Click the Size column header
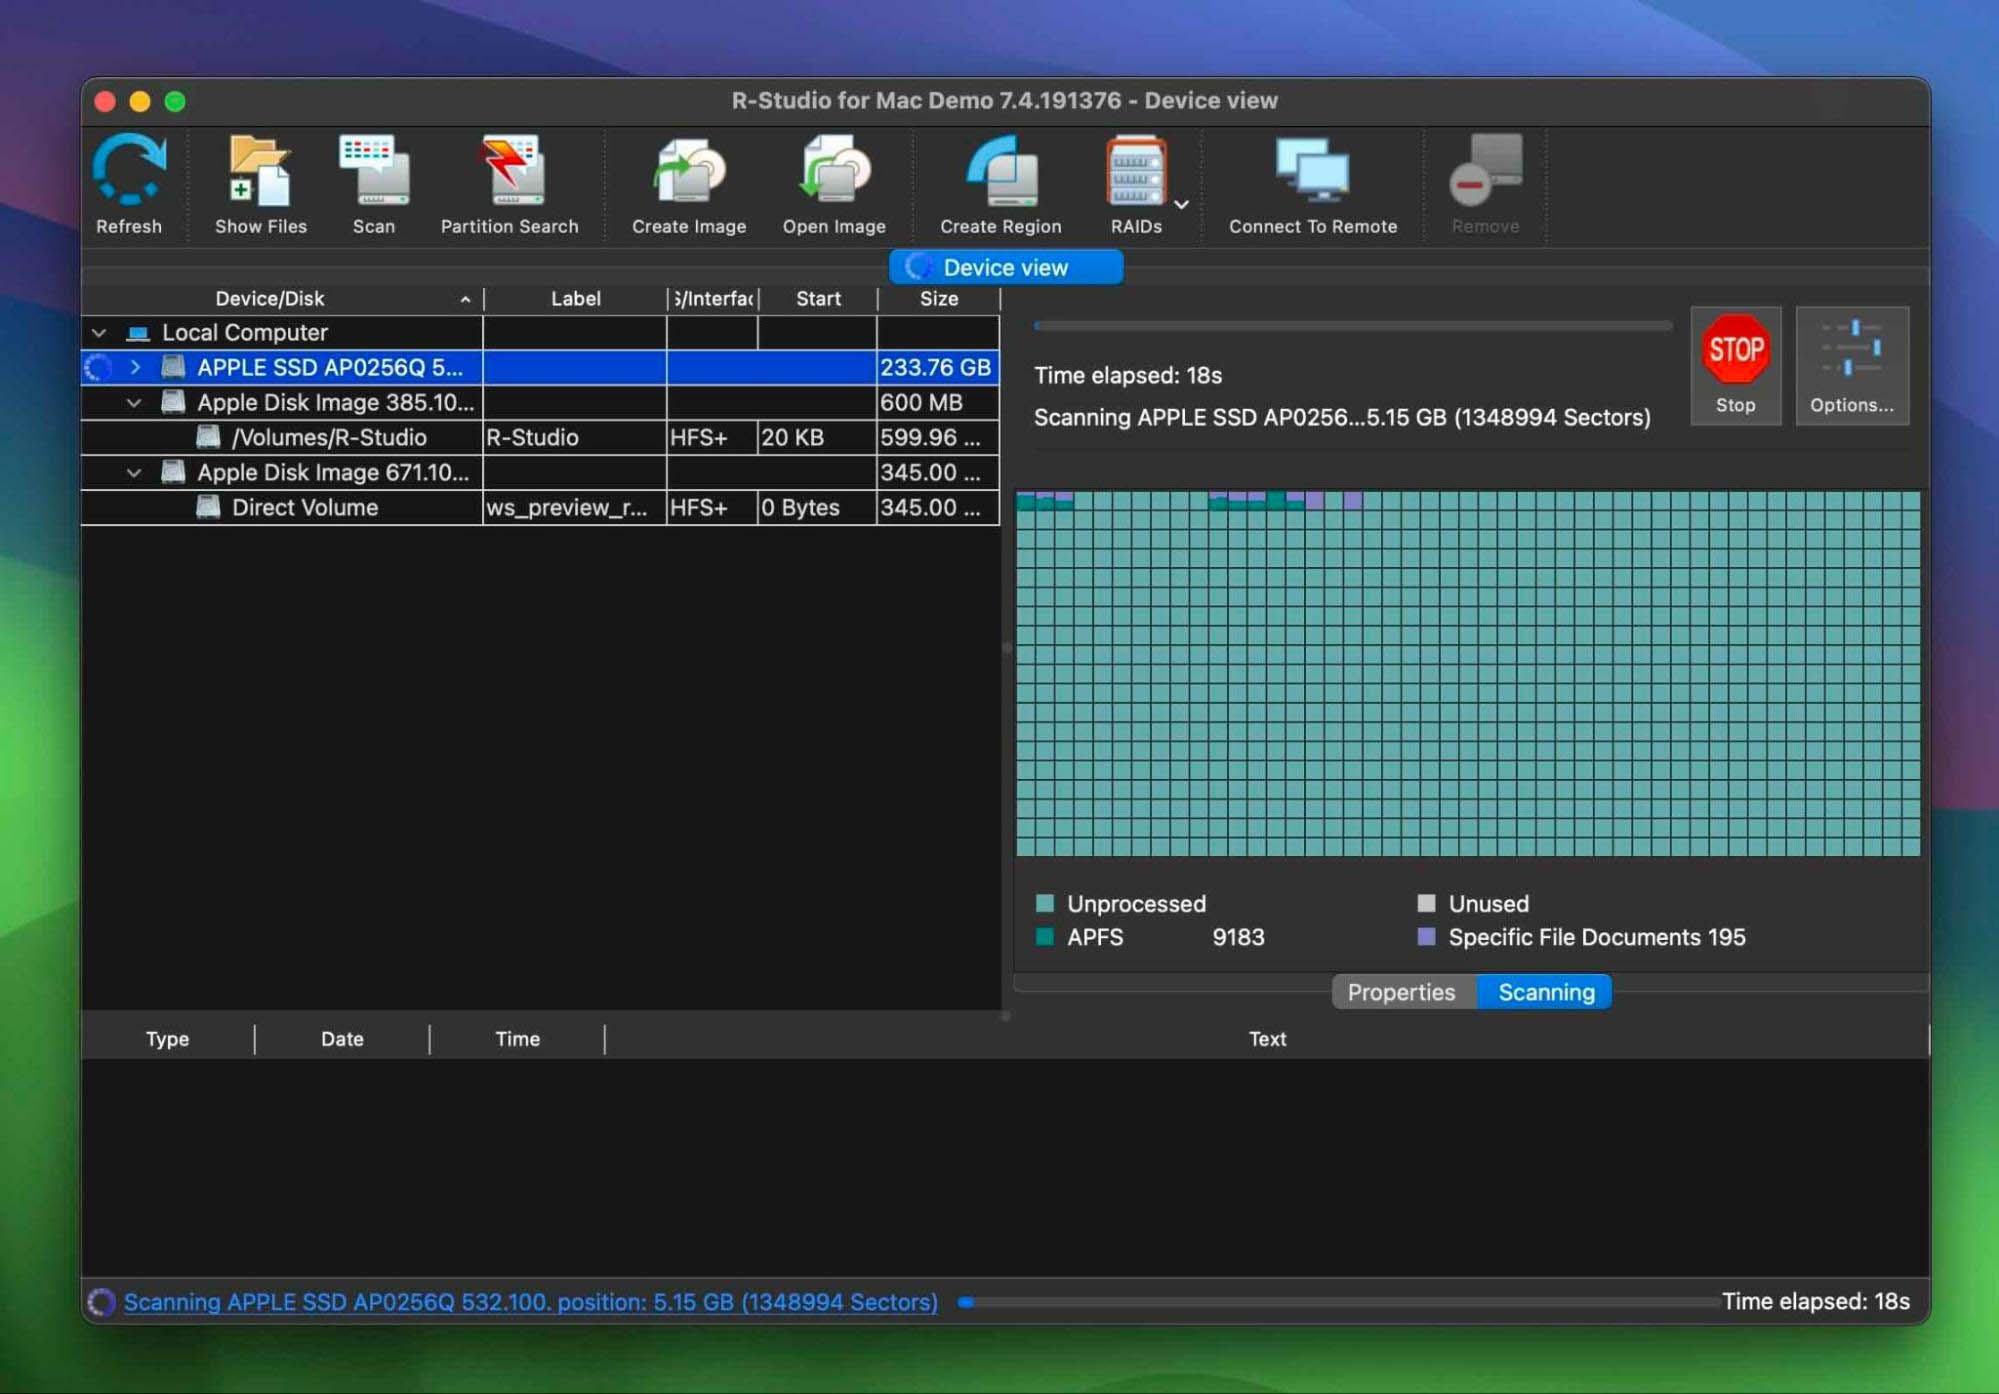1999x1394 pixels. click(x=938, y=298)
